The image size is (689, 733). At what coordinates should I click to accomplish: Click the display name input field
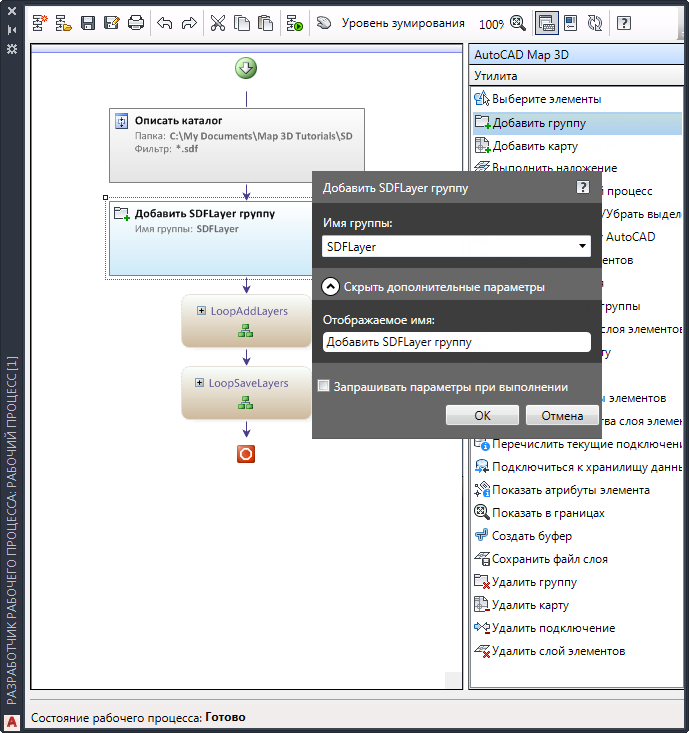pyautogui.click(x=457, y=342)
